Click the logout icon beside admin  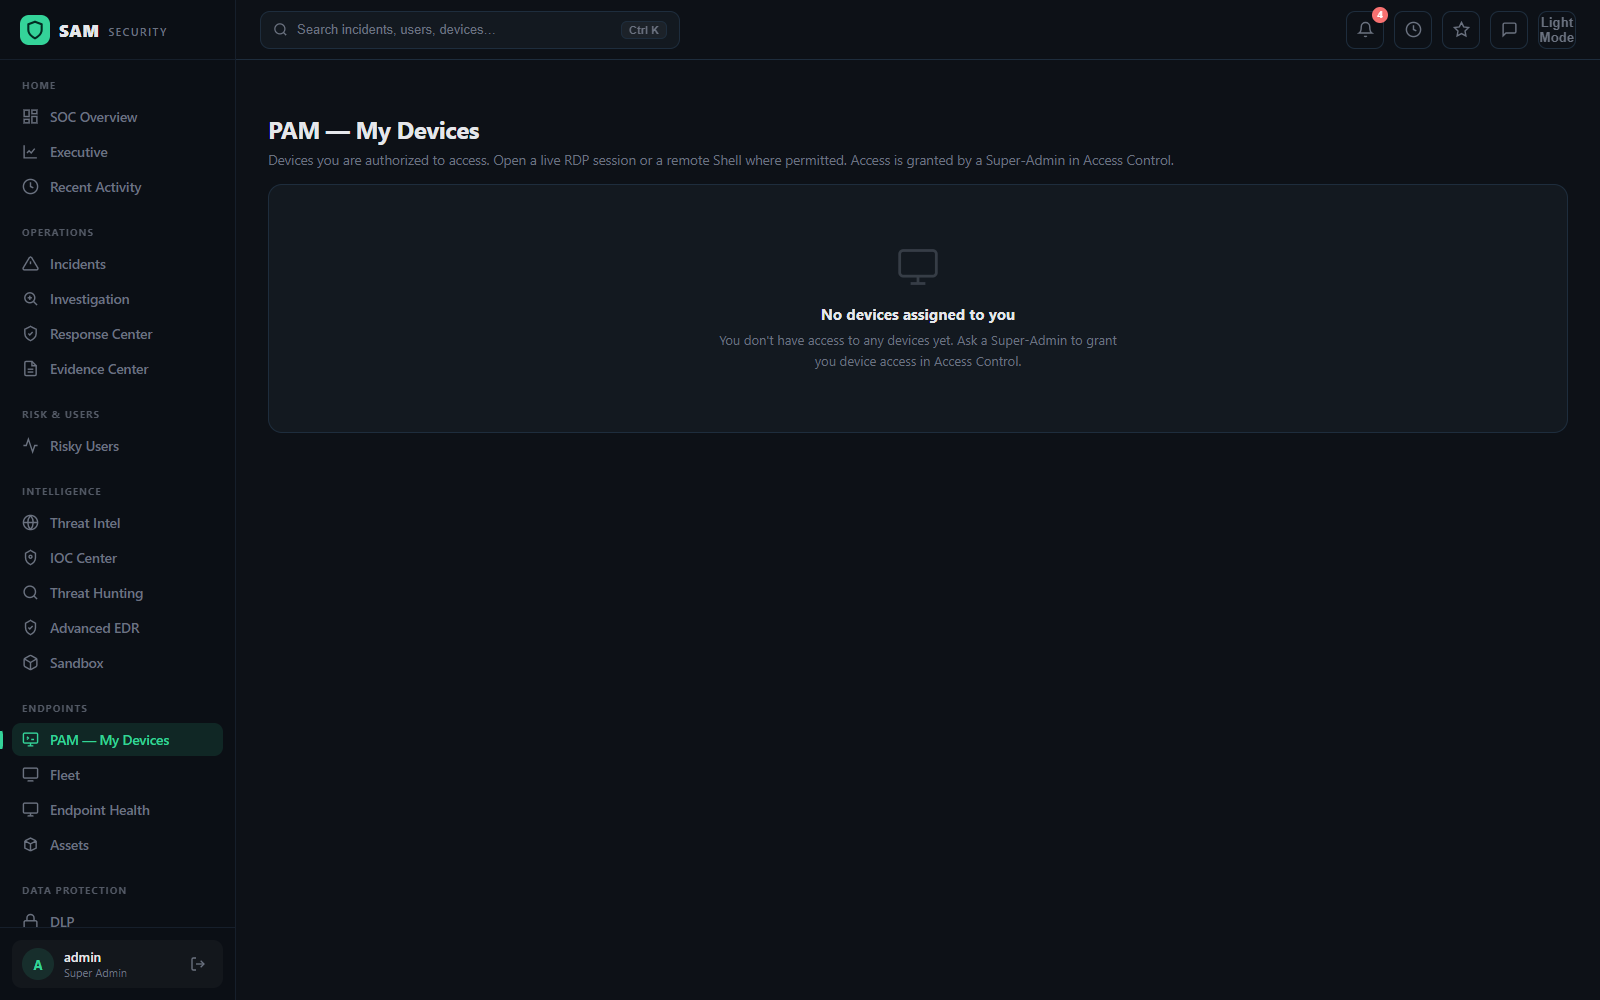[x=198, y=964]
